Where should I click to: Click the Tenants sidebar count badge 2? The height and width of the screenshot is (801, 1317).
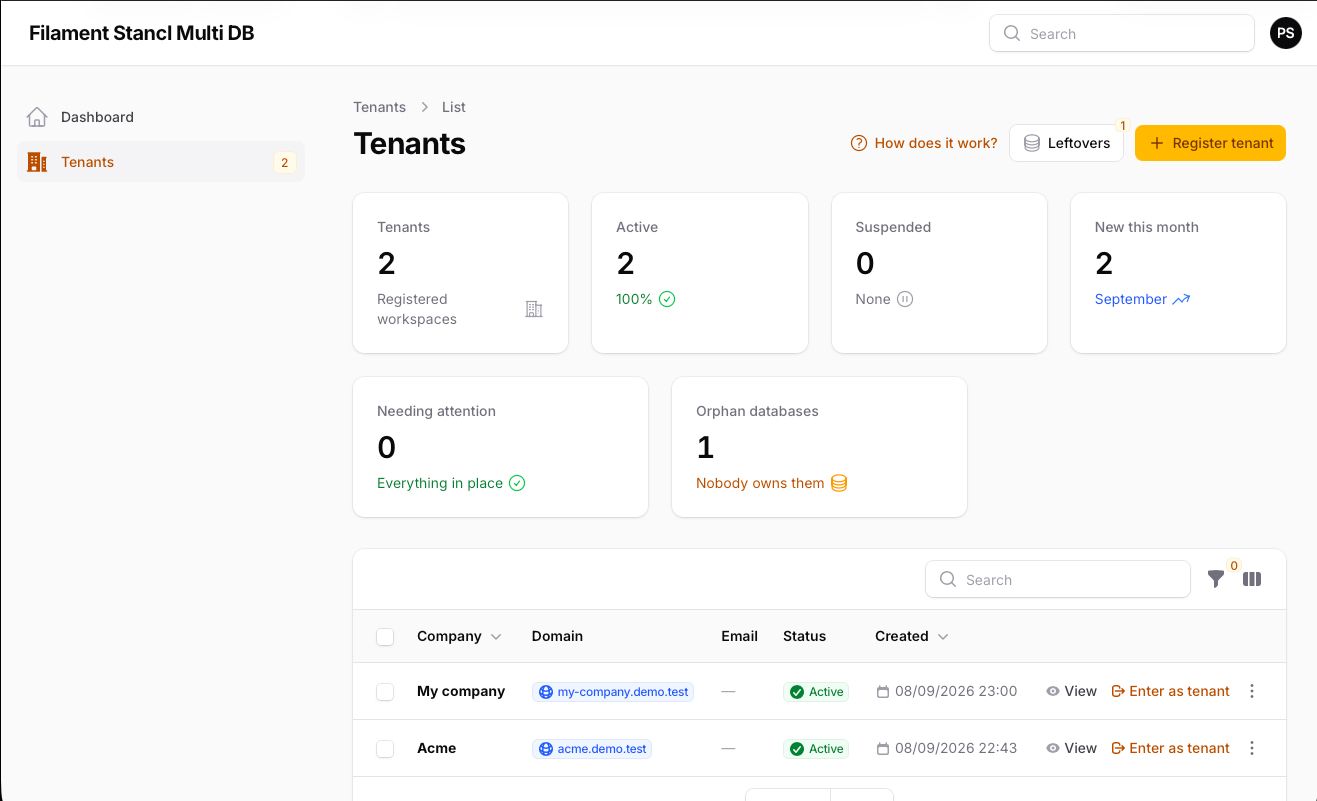tap(285, 162)
